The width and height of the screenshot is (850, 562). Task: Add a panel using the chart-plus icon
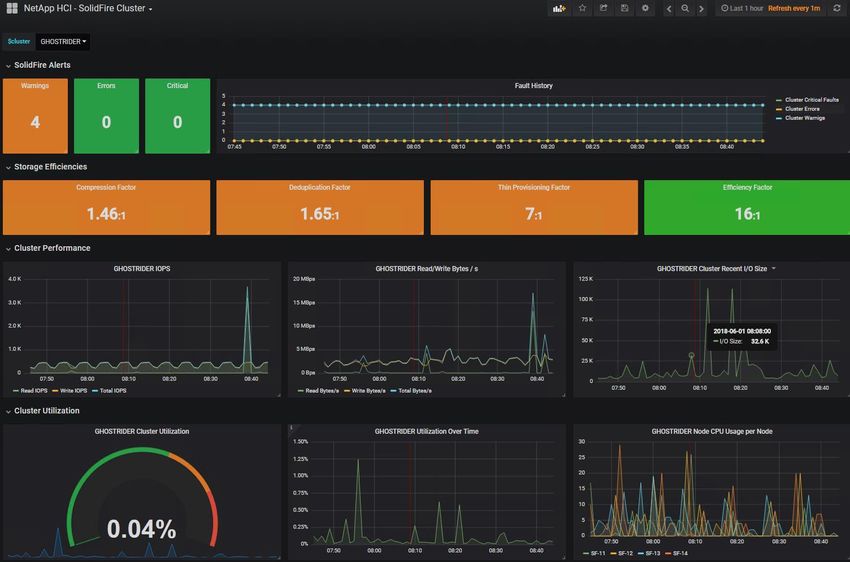(x=559, y=8)
